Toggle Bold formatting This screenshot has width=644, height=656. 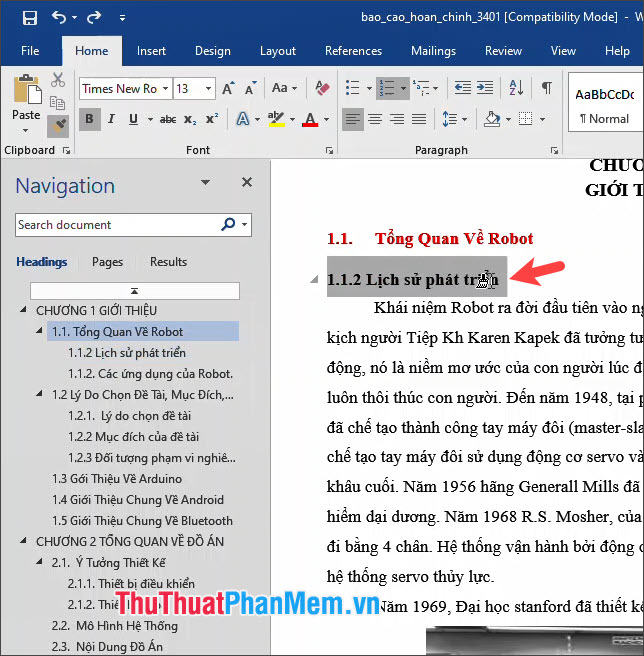(90, 119)
